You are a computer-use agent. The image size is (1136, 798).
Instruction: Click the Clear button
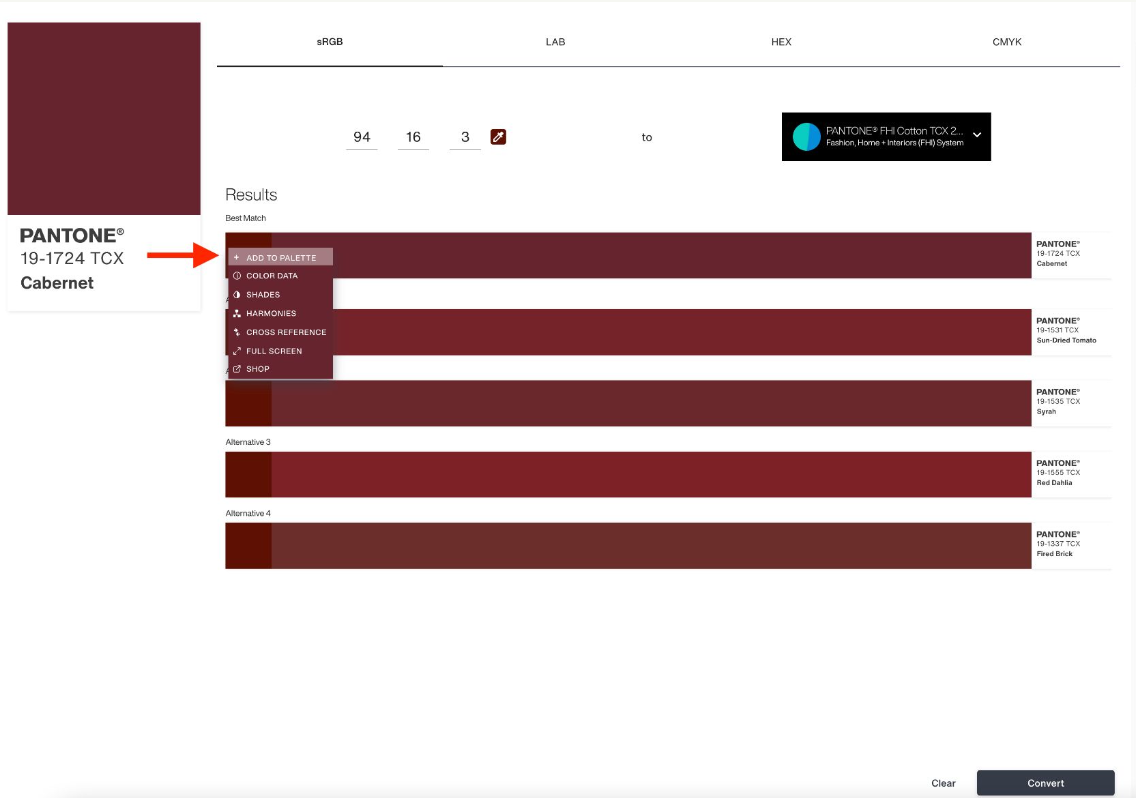click(x=943, y=783)
